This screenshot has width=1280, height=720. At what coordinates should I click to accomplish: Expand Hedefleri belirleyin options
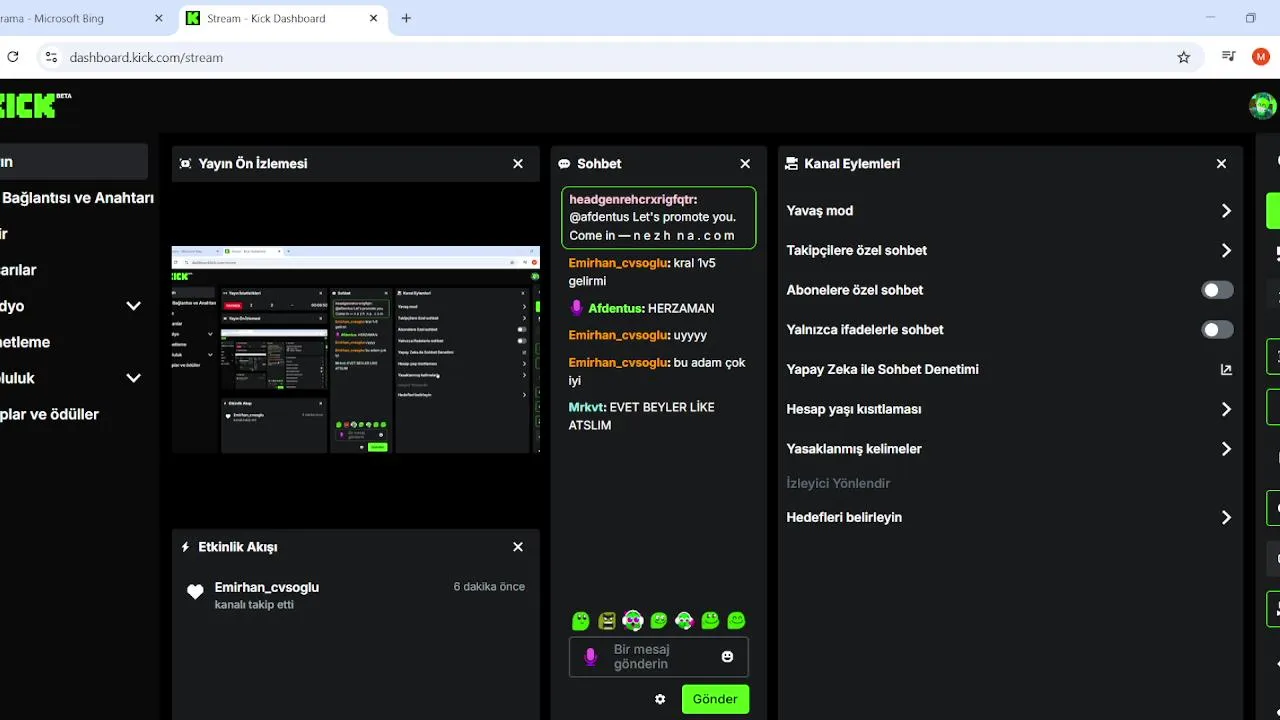tap(1226, 517)
